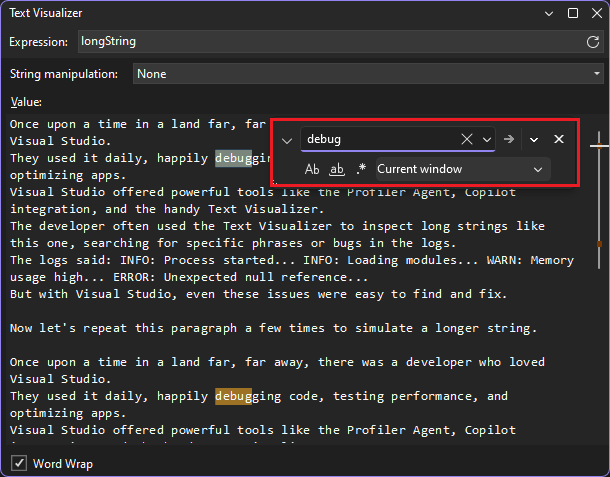
Task: Refresh the longString expression
Action: 592,42
